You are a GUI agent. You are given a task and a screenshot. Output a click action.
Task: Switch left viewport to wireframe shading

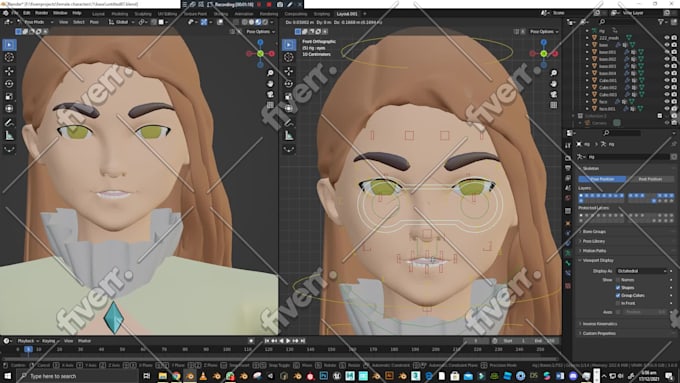click(x=245, y=22)
